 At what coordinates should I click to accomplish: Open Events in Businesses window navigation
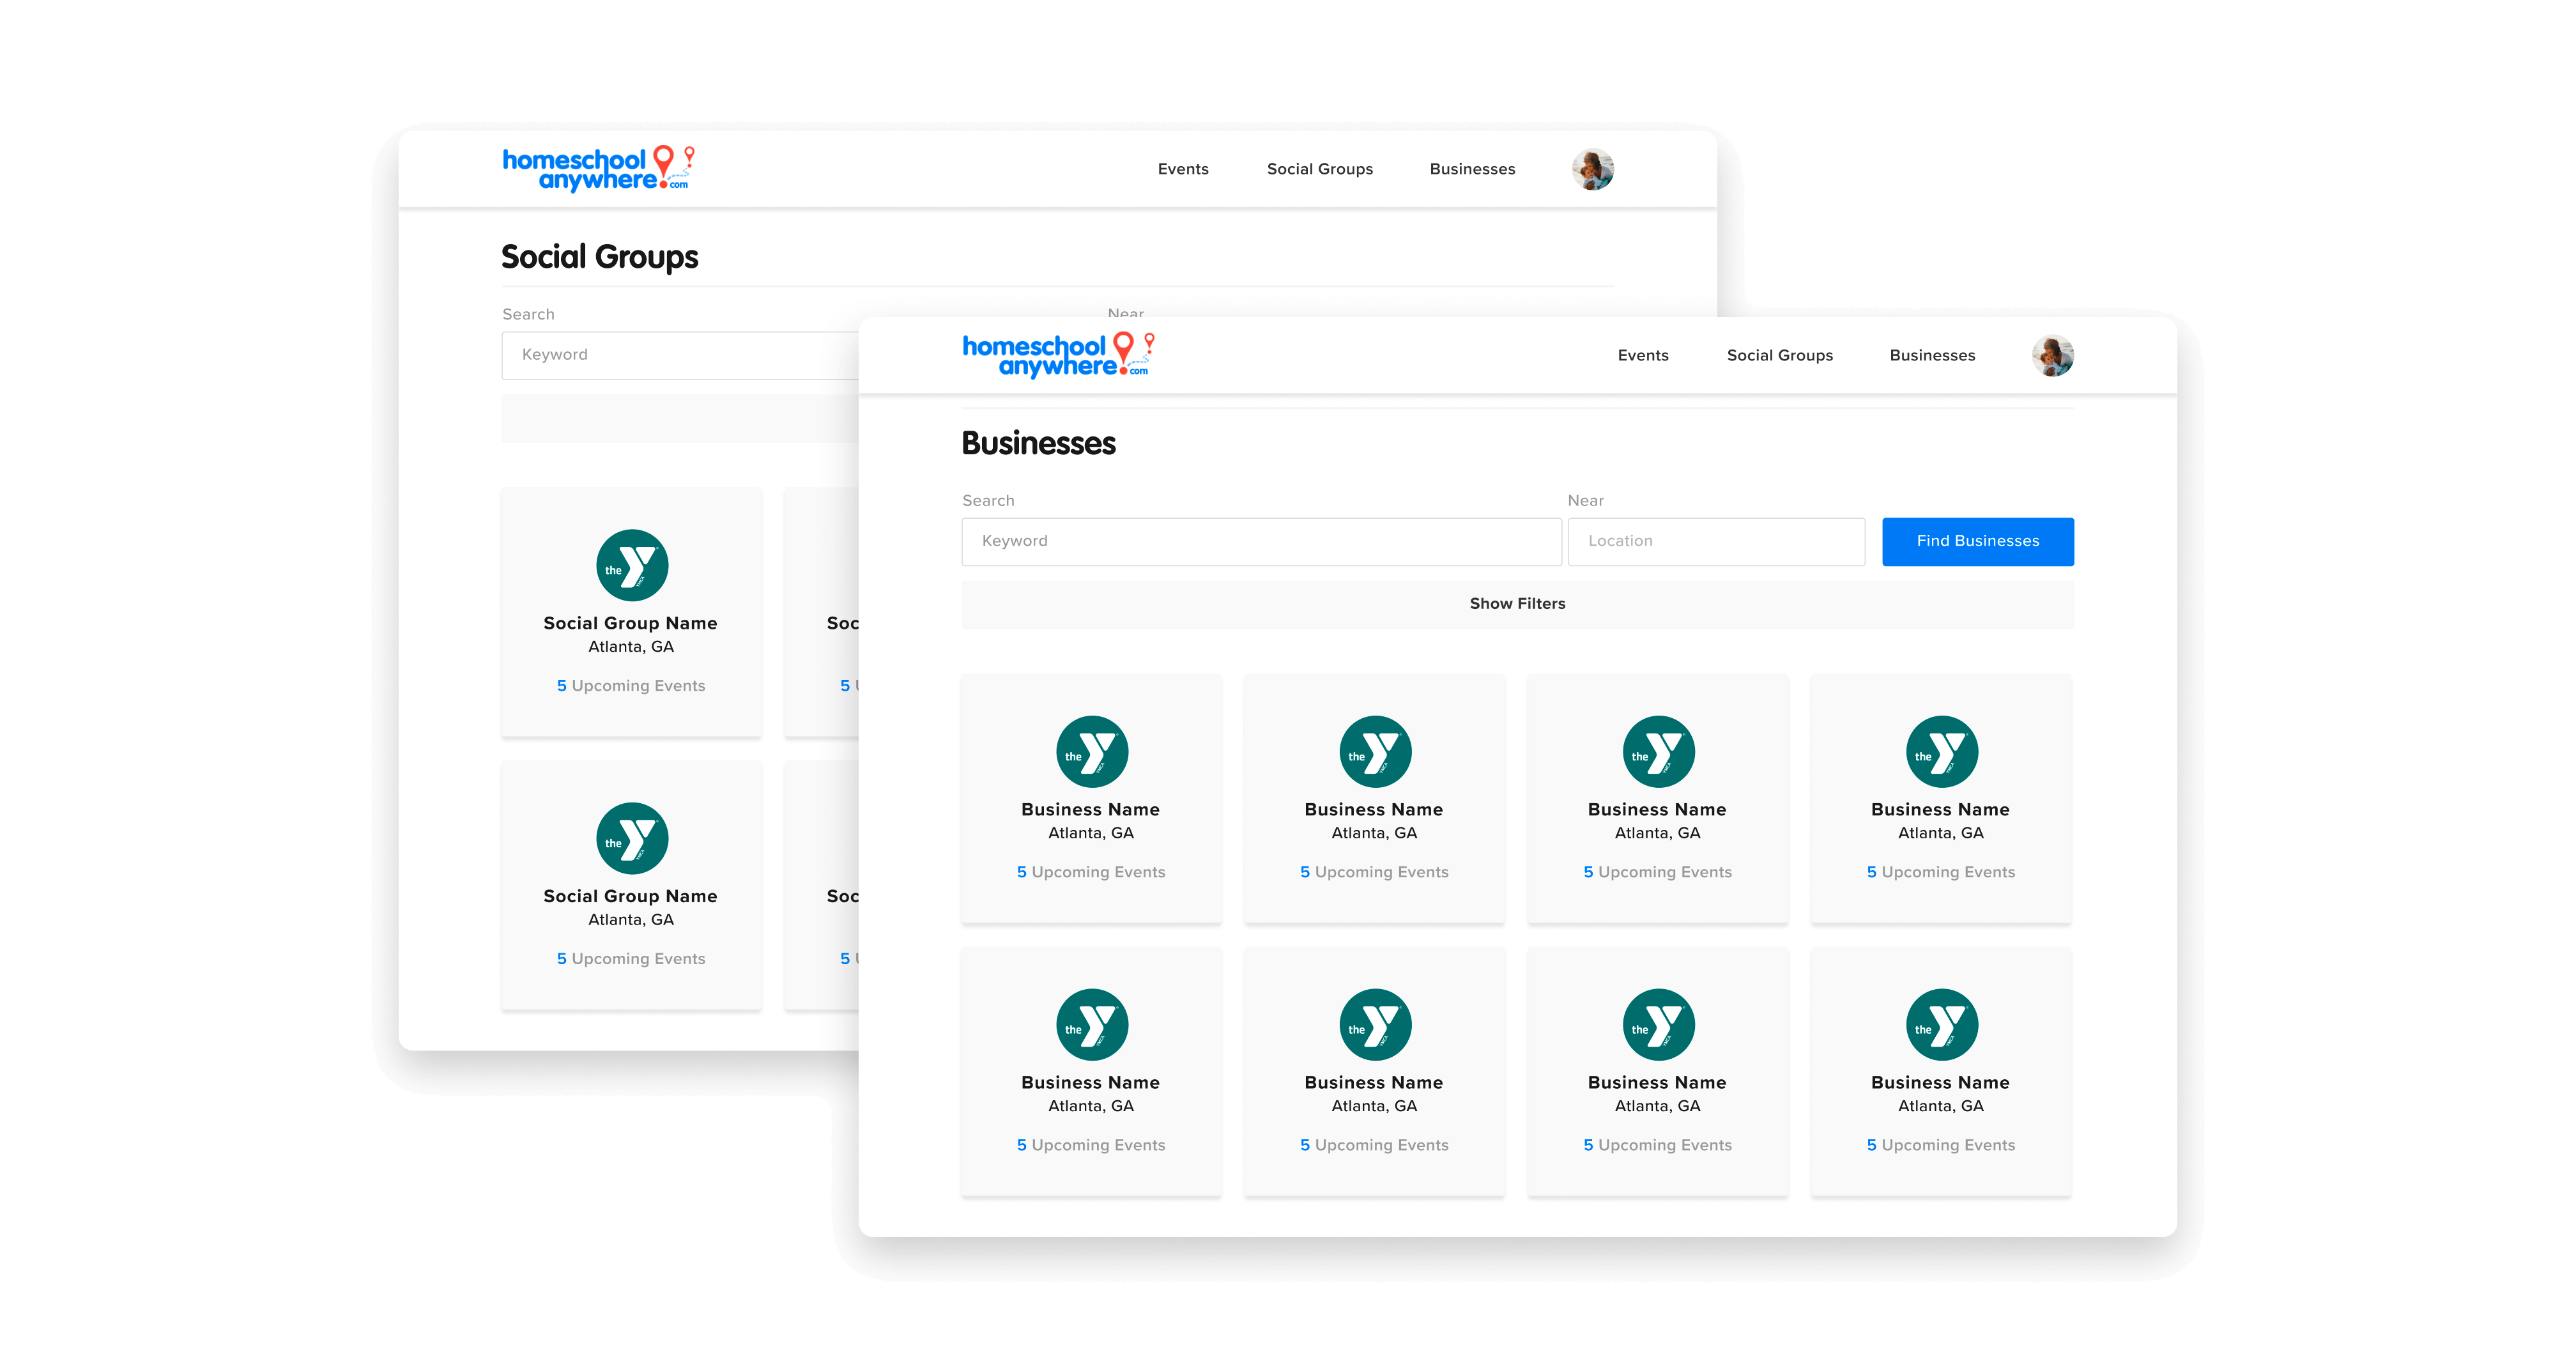pos(1642,356)
